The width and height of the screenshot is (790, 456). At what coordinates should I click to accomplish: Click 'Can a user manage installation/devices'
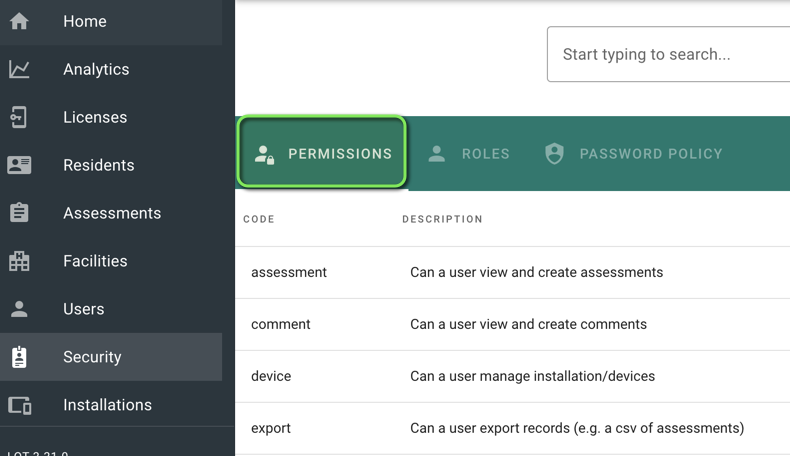click(x=533, y=376)
